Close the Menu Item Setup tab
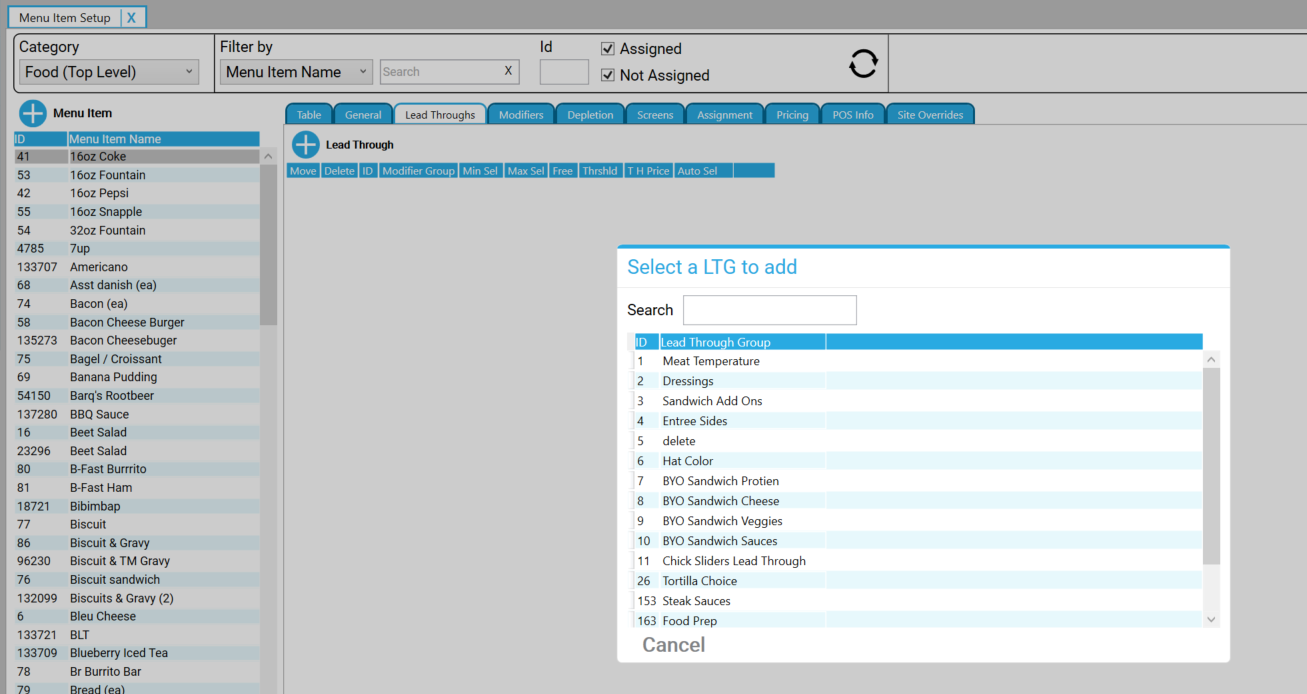The image size is (1307, 694). (131, 18)
